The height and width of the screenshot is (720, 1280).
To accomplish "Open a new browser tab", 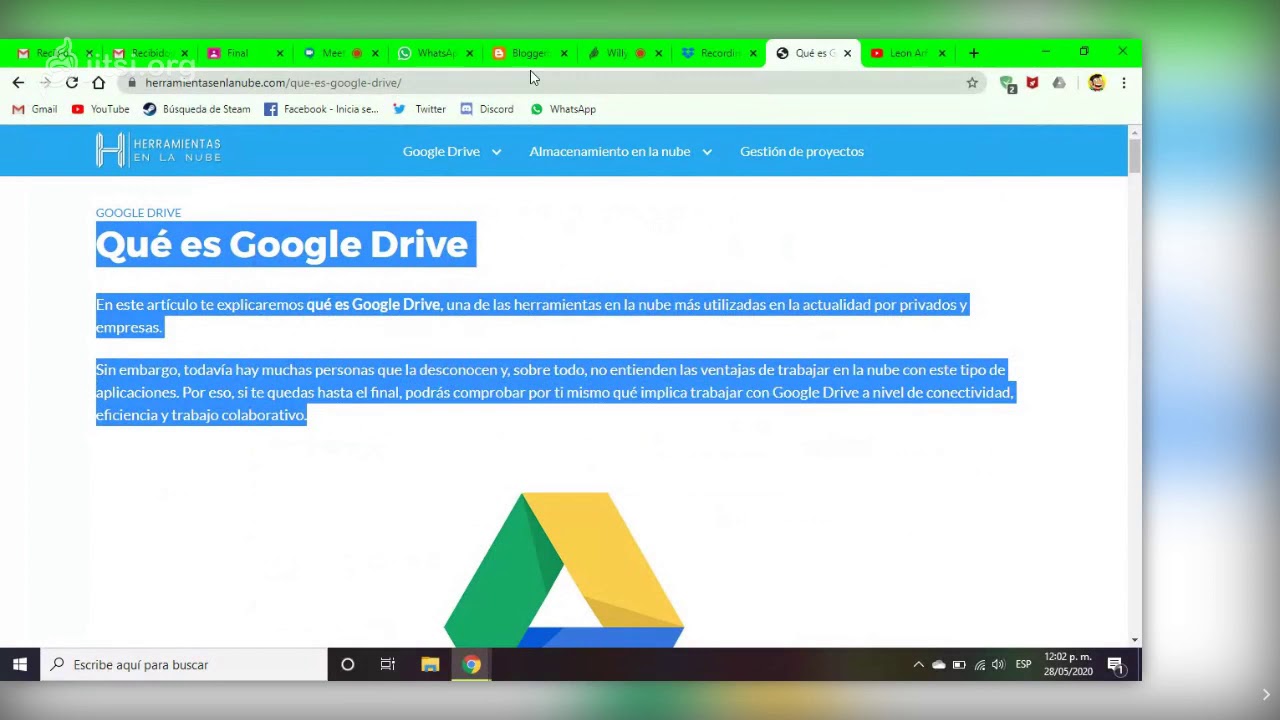I will [974, 53].
